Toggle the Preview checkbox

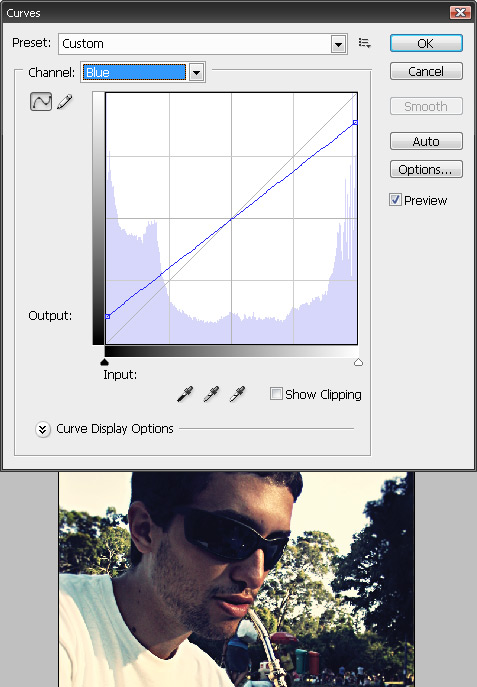pos(395,200)
